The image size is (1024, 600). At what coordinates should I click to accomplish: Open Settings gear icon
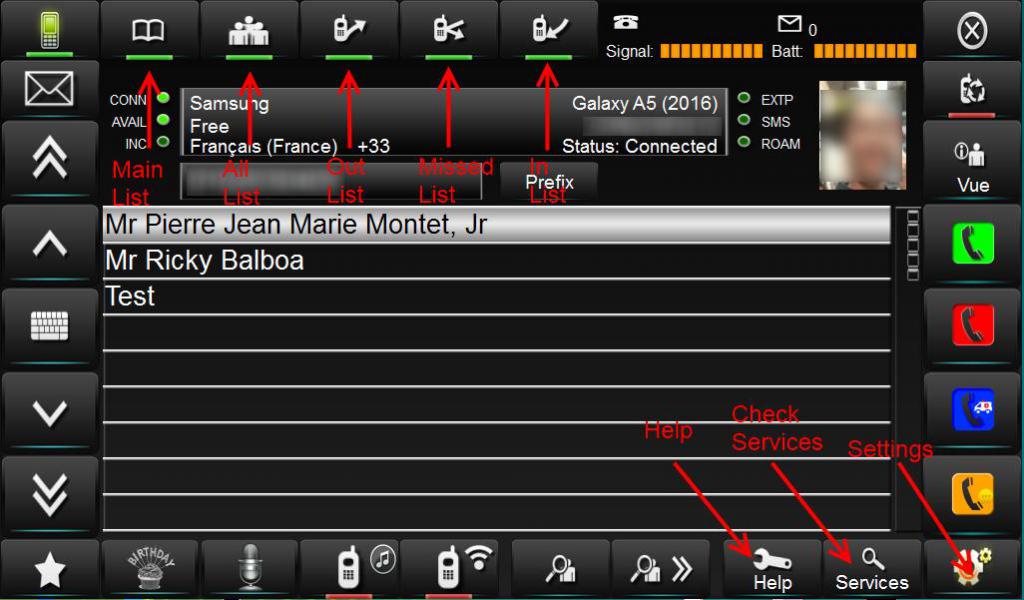[972, 567]
